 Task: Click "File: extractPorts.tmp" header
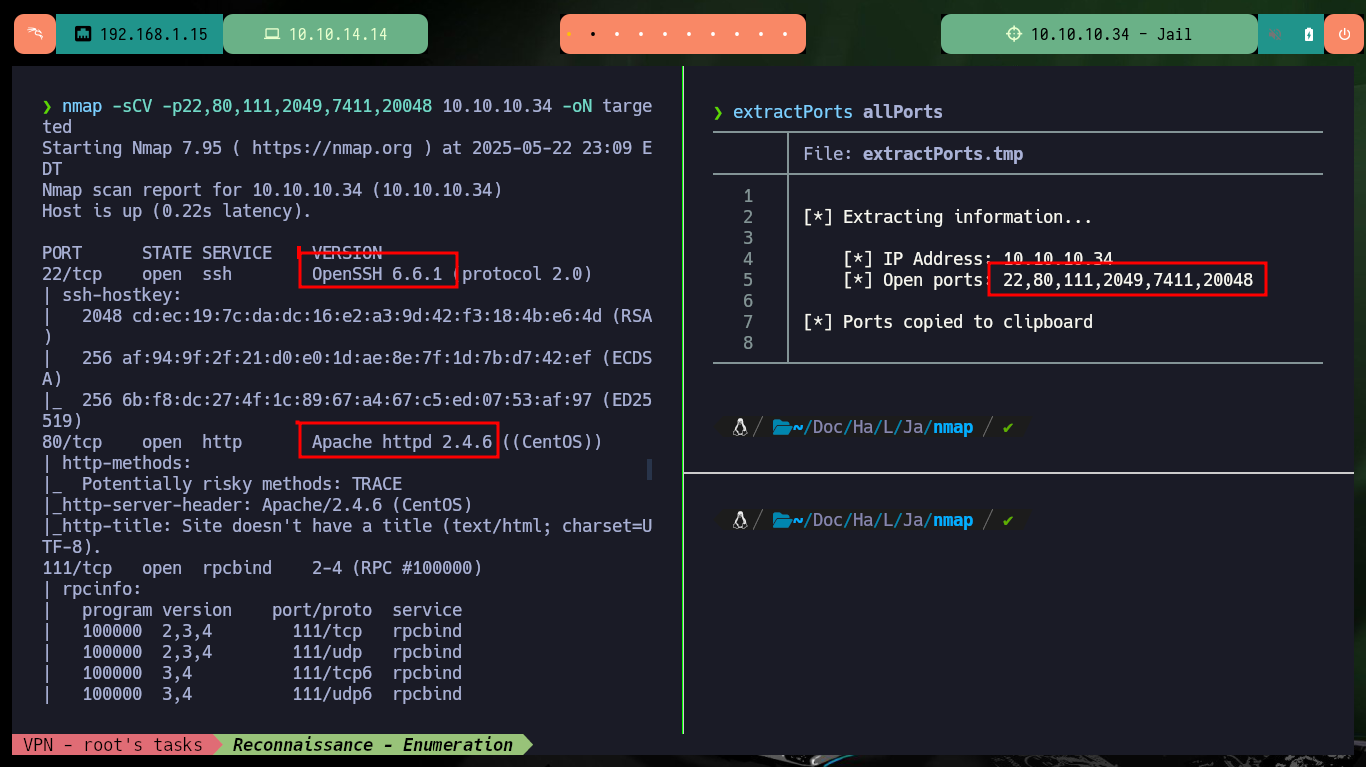tap(913, 154)
